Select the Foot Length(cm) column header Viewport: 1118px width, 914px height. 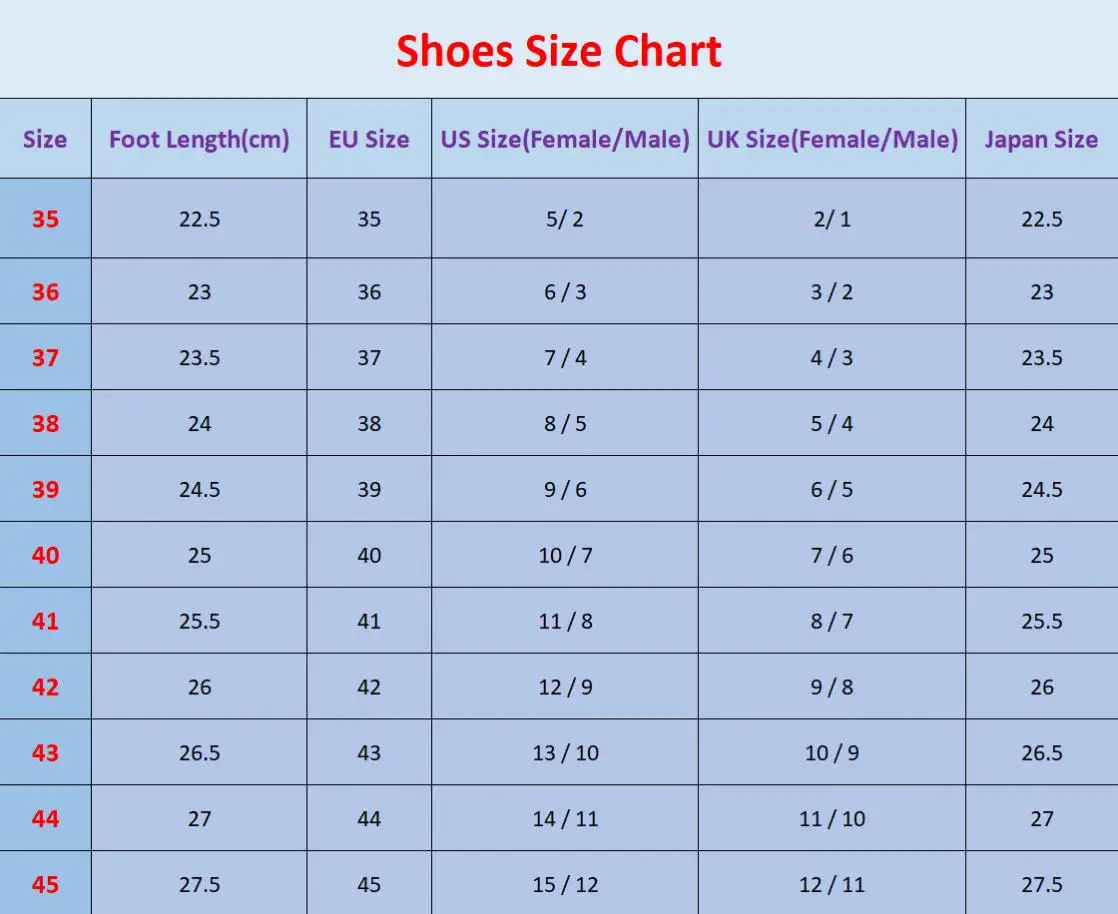point(199,139)
